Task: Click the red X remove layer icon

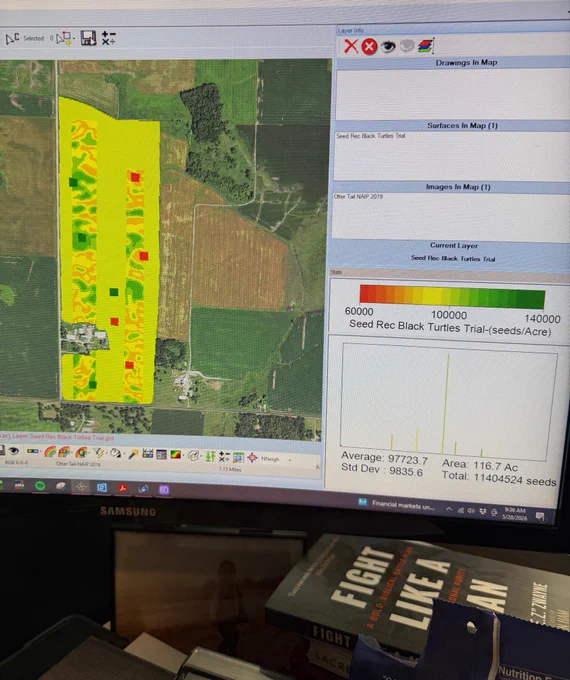Action: (x=351, y=46)
